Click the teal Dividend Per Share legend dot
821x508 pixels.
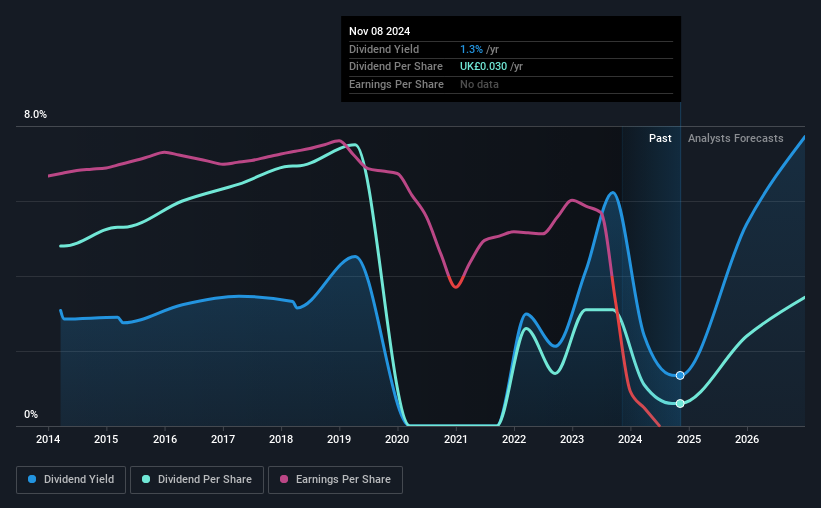pos(146,479)
